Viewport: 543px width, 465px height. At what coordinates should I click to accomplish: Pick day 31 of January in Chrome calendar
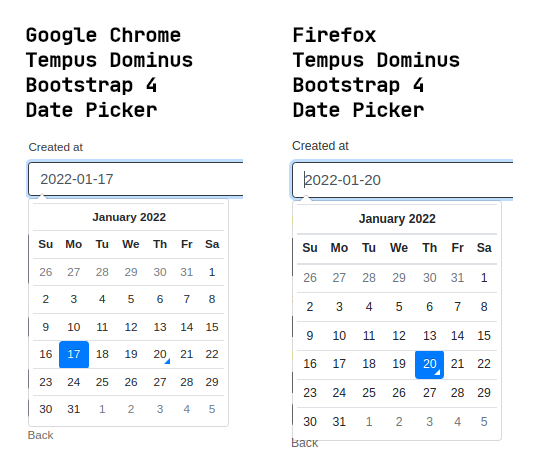coord(74,409)
